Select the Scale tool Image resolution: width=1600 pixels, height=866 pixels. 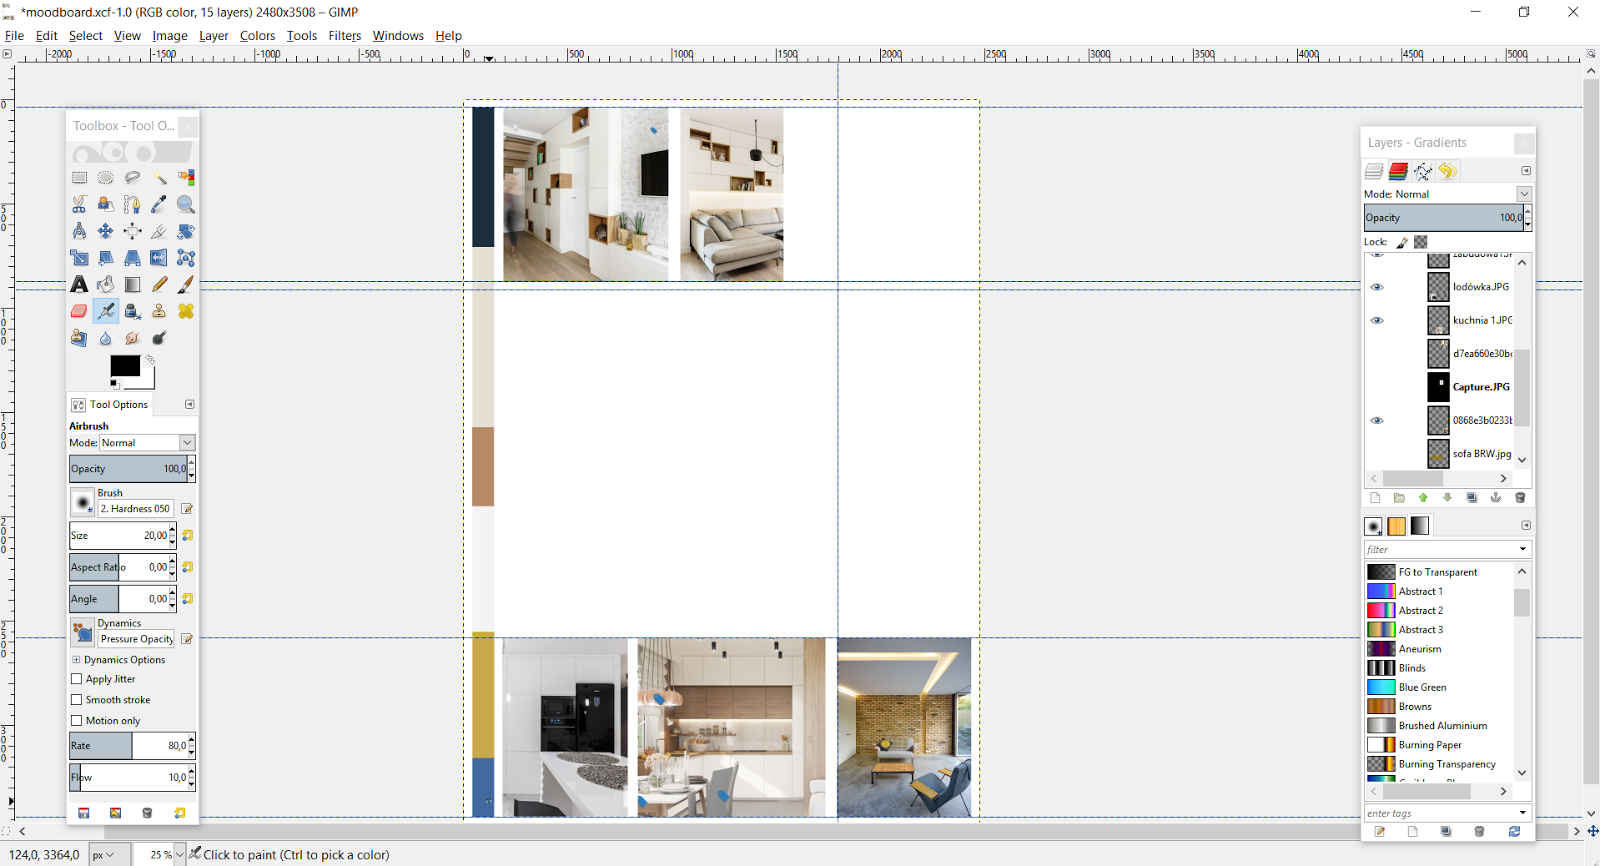tap(79, 258)
